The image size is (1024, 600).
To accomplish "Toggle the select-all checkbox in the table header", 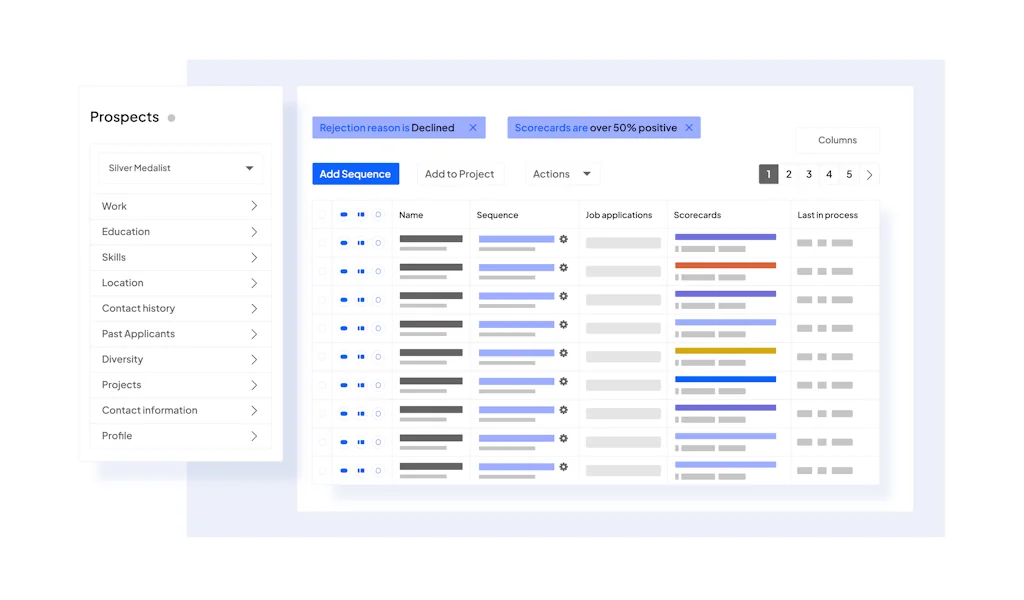I will [x=322, y=215].
